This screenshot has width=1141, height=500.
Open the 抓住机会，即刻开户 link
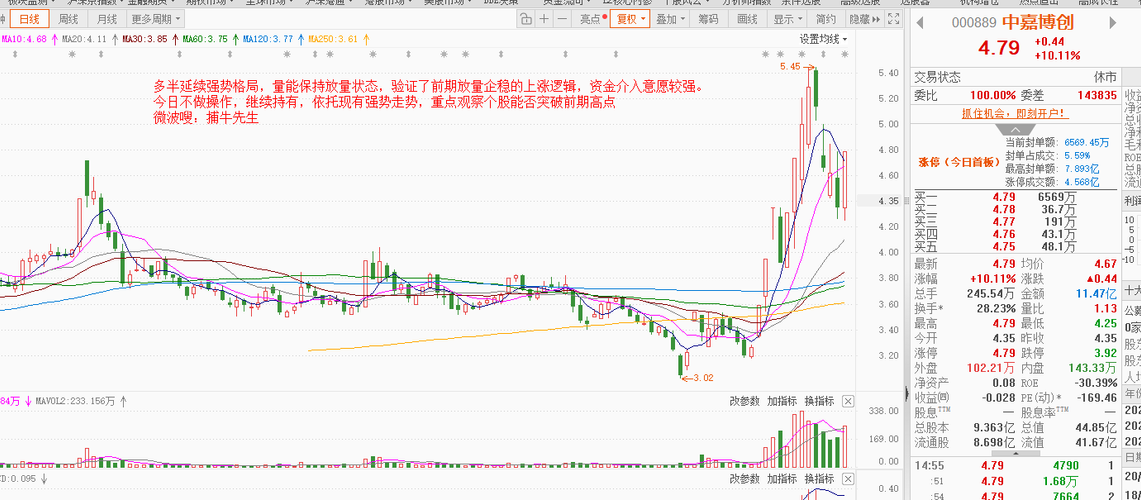[x=1014, y=113]
